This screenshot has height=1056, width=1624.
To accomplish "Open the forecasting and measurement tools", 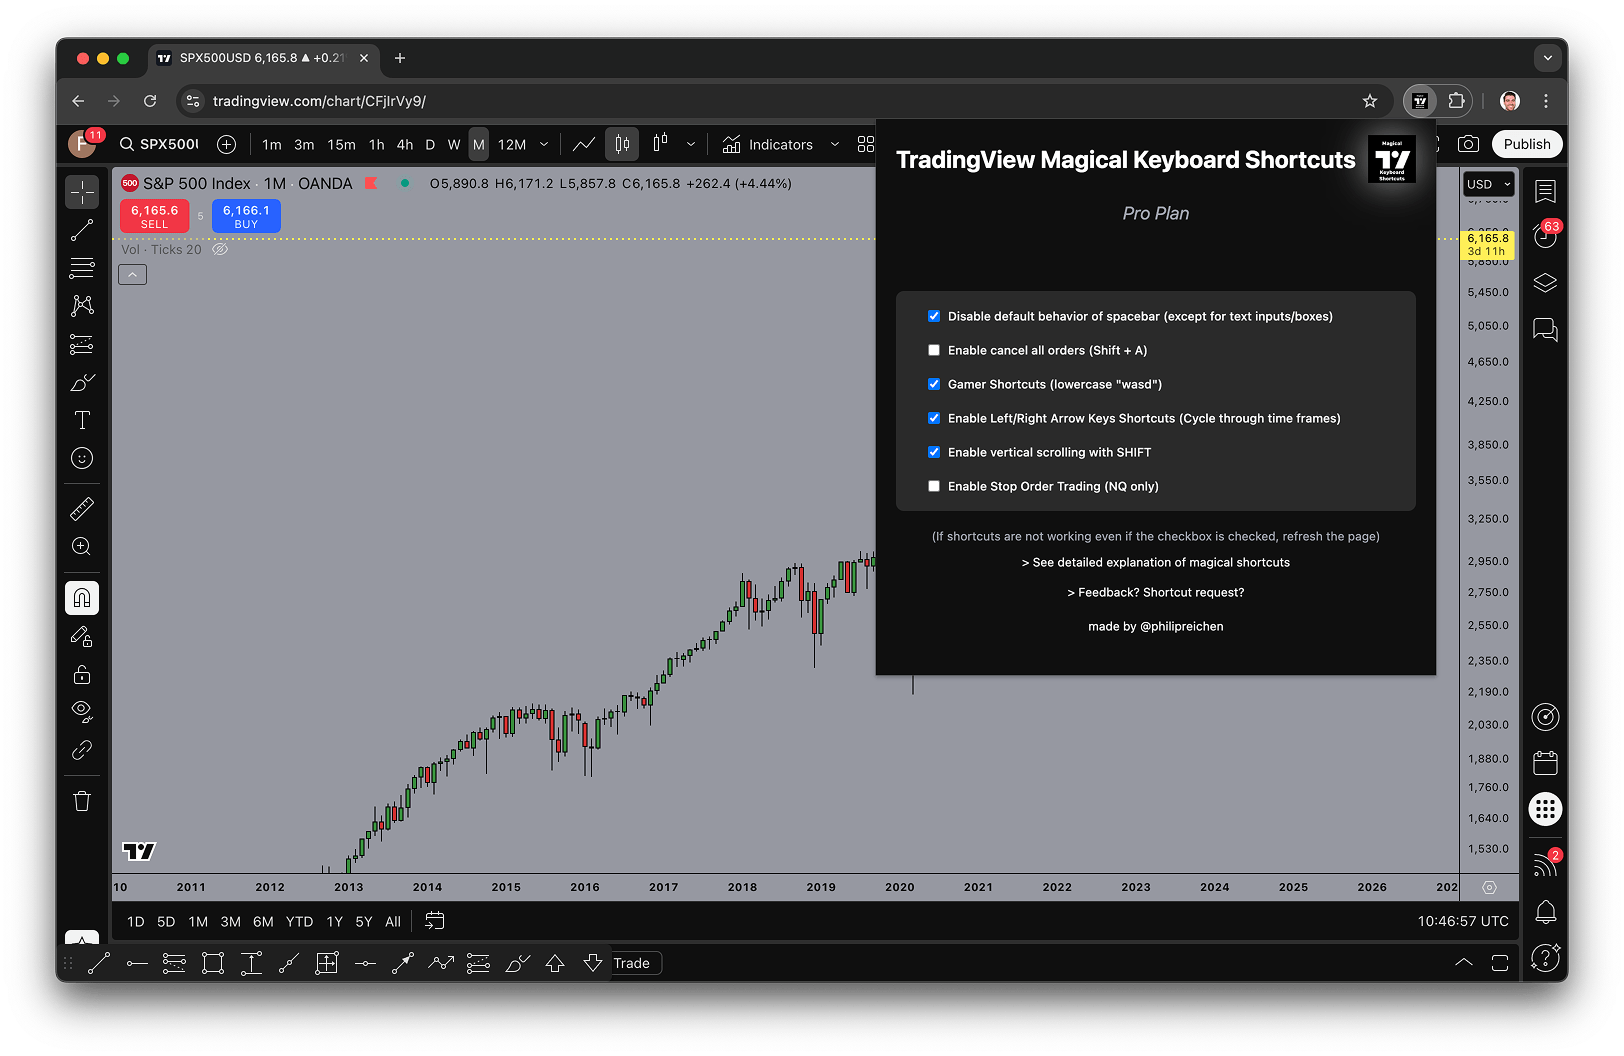I will point(82,344).
